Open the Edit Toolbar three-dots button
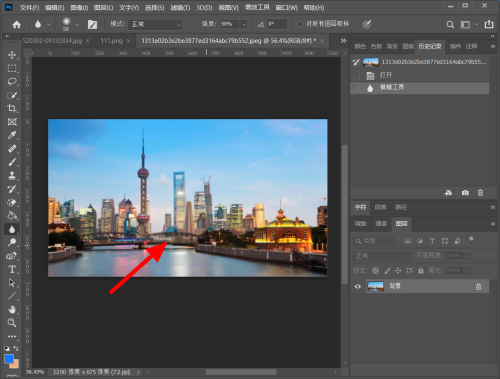This screenshot has width=500, height=379. coord(12,336)
